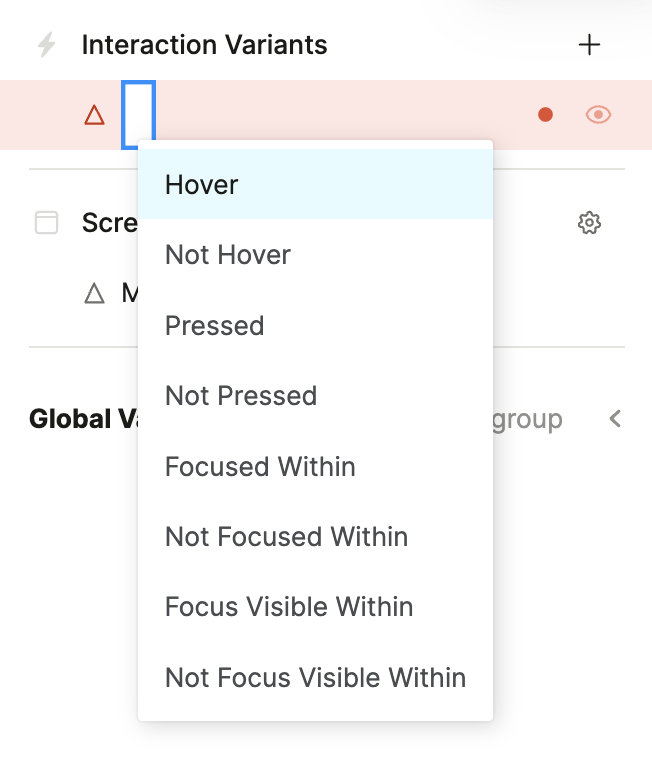Viewport: 652px width, 758px height.
Task: Select Not Focus Visible Within
Action: pyautogui.click(x=315, y=678)
